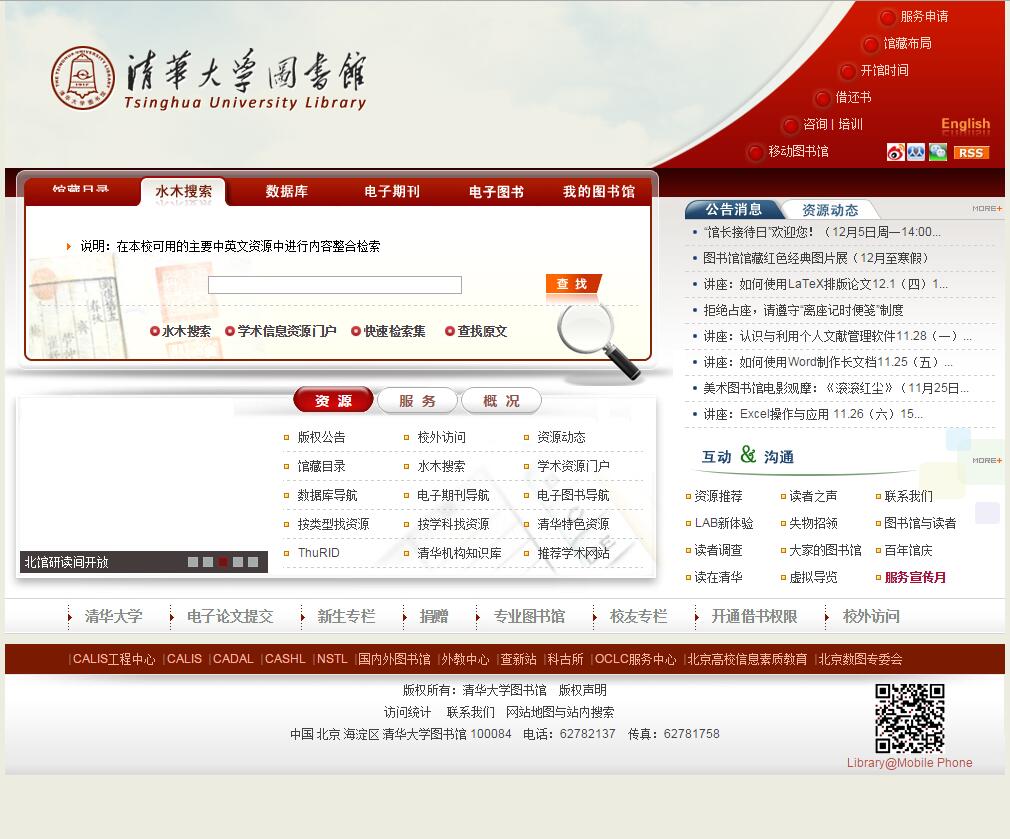Viewport: 1010px width, 839px height.
Task: Open 校外访问 in resources grid
Action: tap(441, 437)
